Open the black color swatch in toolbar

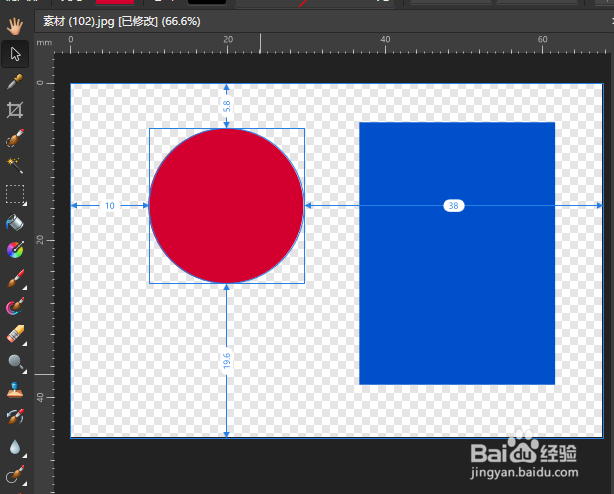207,2
